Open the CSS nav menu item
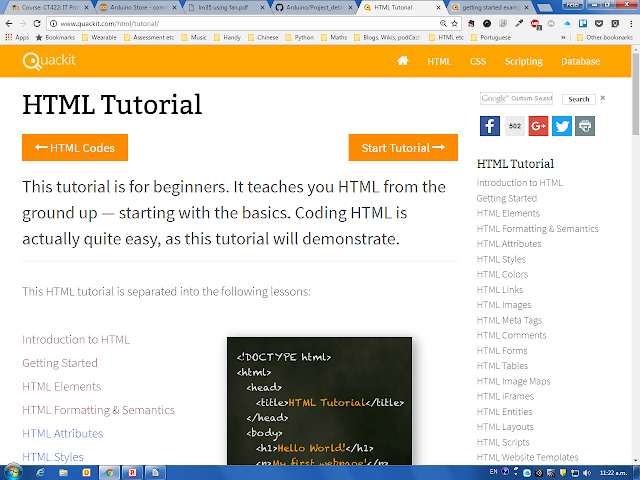The image size is (640, 480). (x=478, y=61)
